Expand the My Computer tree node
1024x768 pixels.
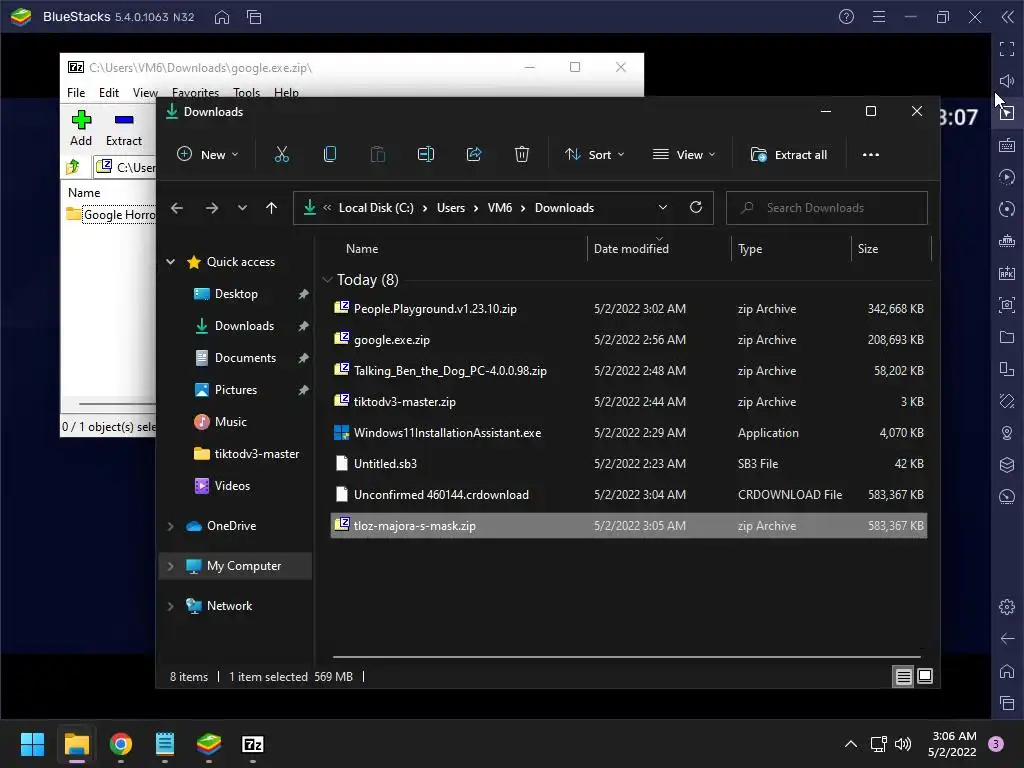point(170,566)
